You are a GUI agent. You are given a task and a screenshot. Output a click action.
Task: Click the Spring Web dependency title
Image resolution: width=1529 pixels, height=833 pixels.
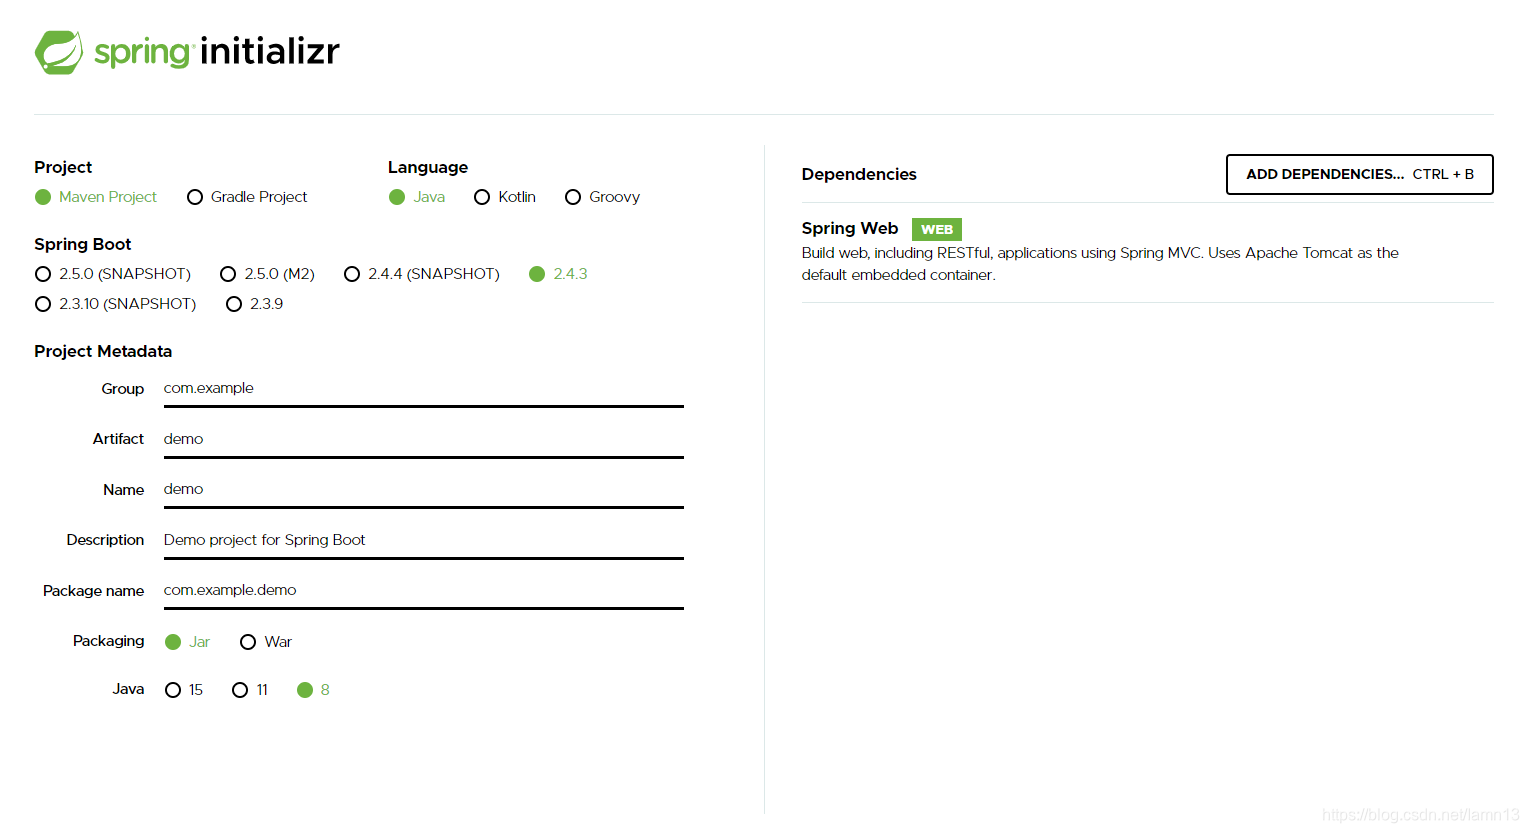[x=850, y=228]
